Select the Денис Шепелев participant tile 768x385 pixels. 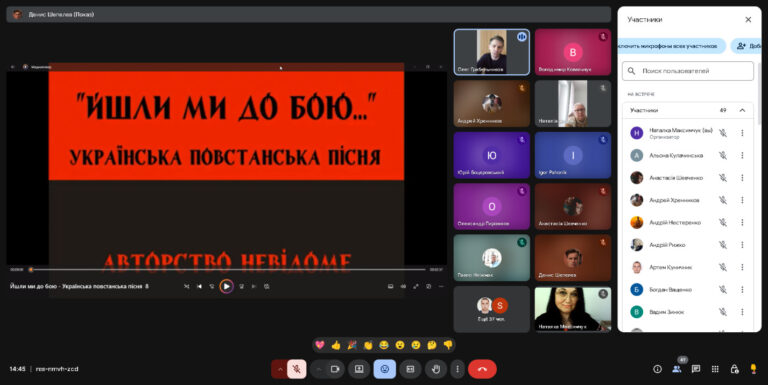[x=573, y=258]
